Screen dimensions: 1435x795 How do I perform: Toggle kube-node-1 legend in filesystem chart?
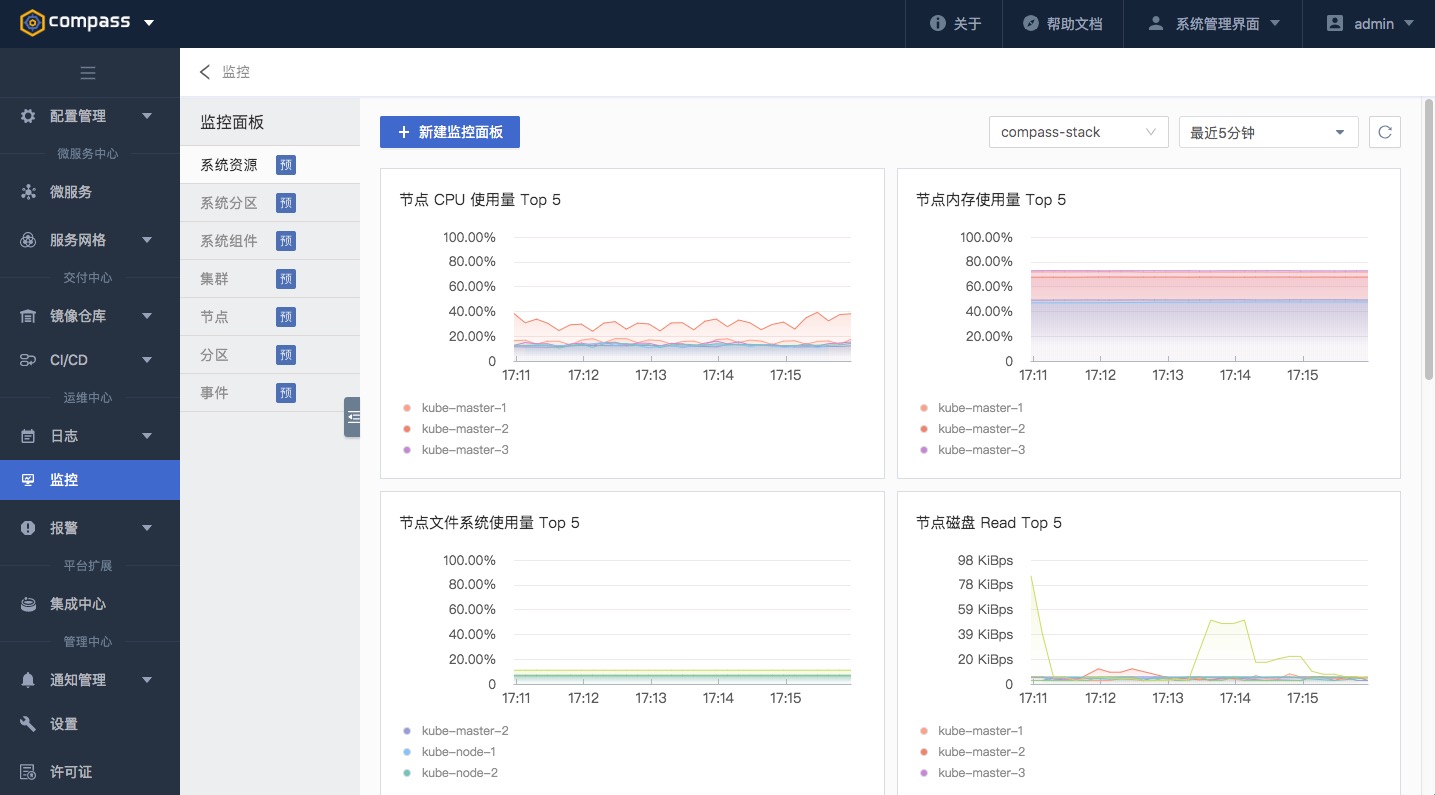click(x=449, y=752)
